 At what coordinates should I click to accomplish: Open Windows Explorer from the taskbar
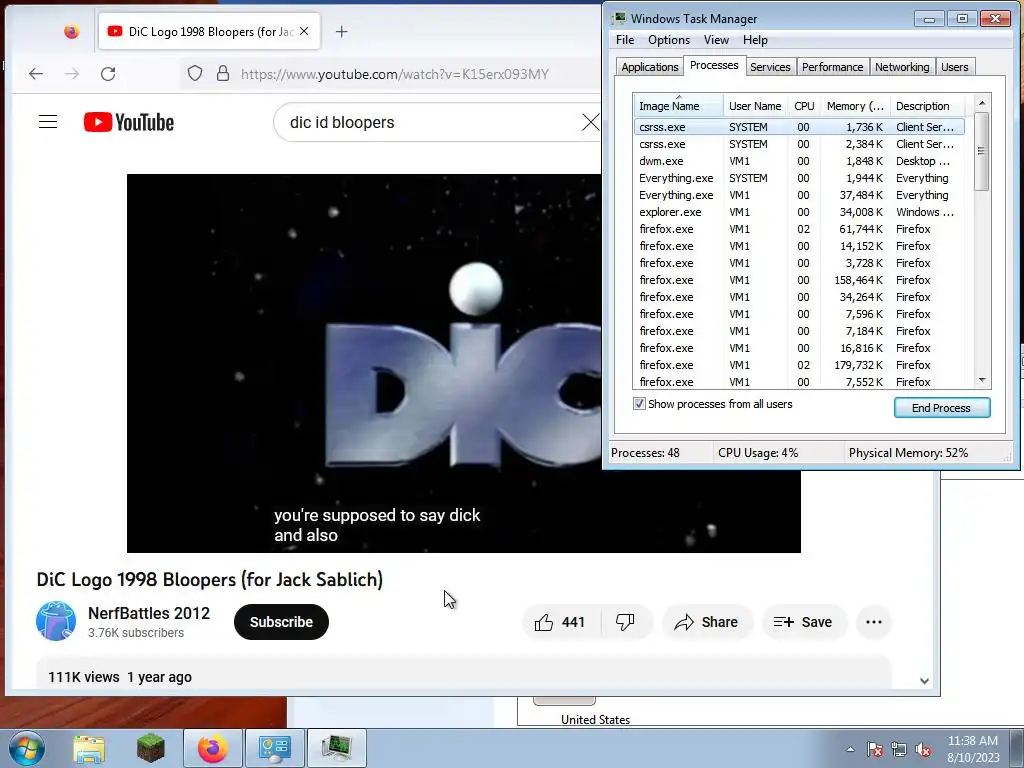click(89, 748)
